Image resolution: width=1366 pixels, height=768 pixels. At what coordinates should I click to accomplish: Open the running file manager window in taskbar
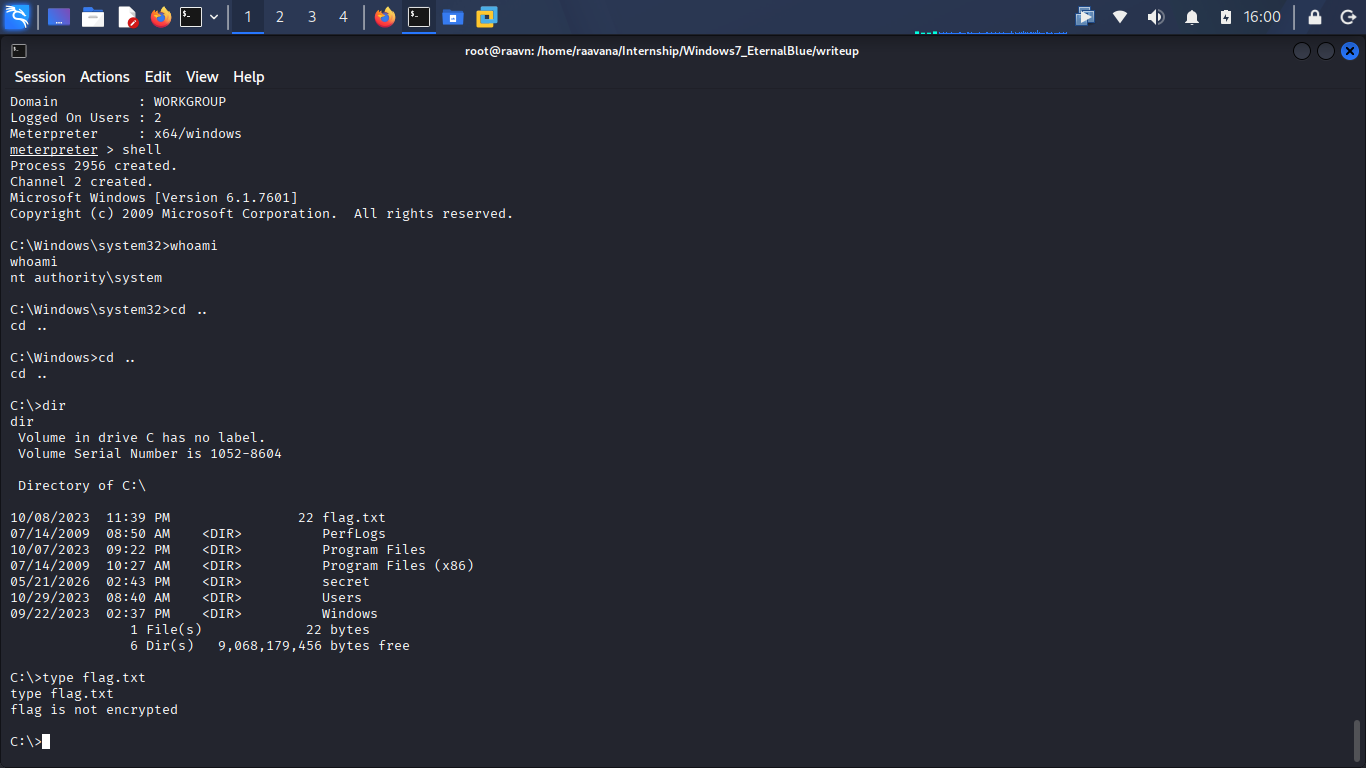tap(453, 17)
